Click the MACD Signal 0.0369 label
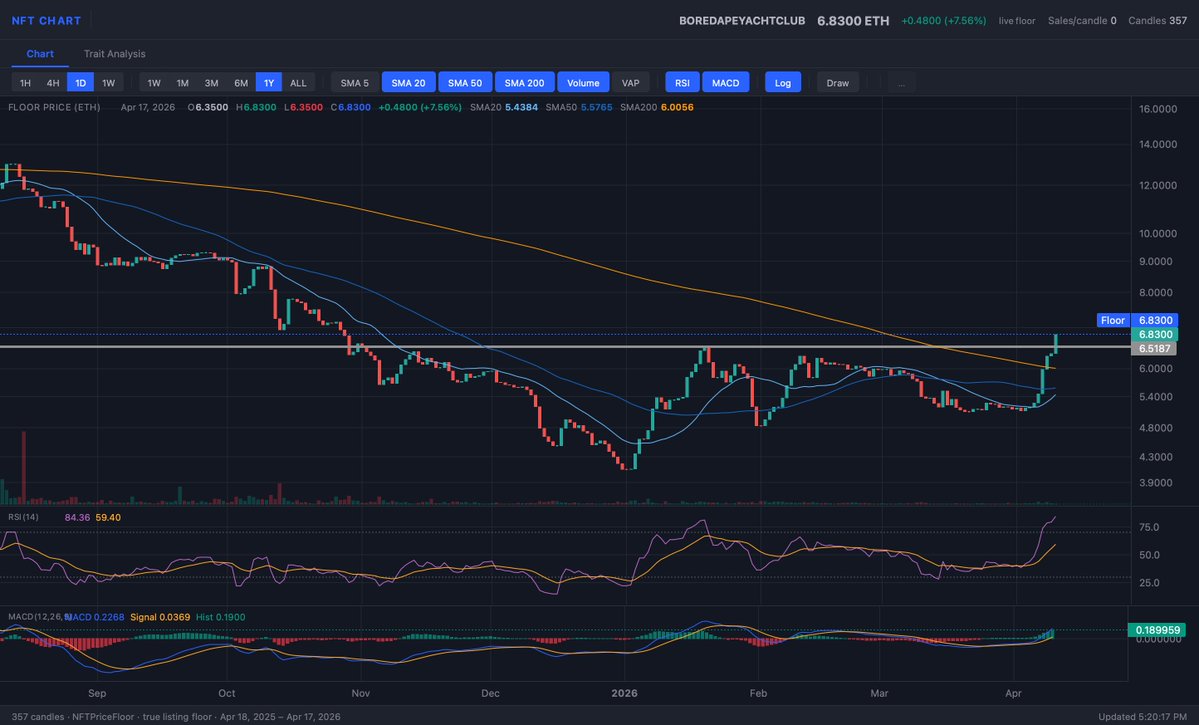 160,617
